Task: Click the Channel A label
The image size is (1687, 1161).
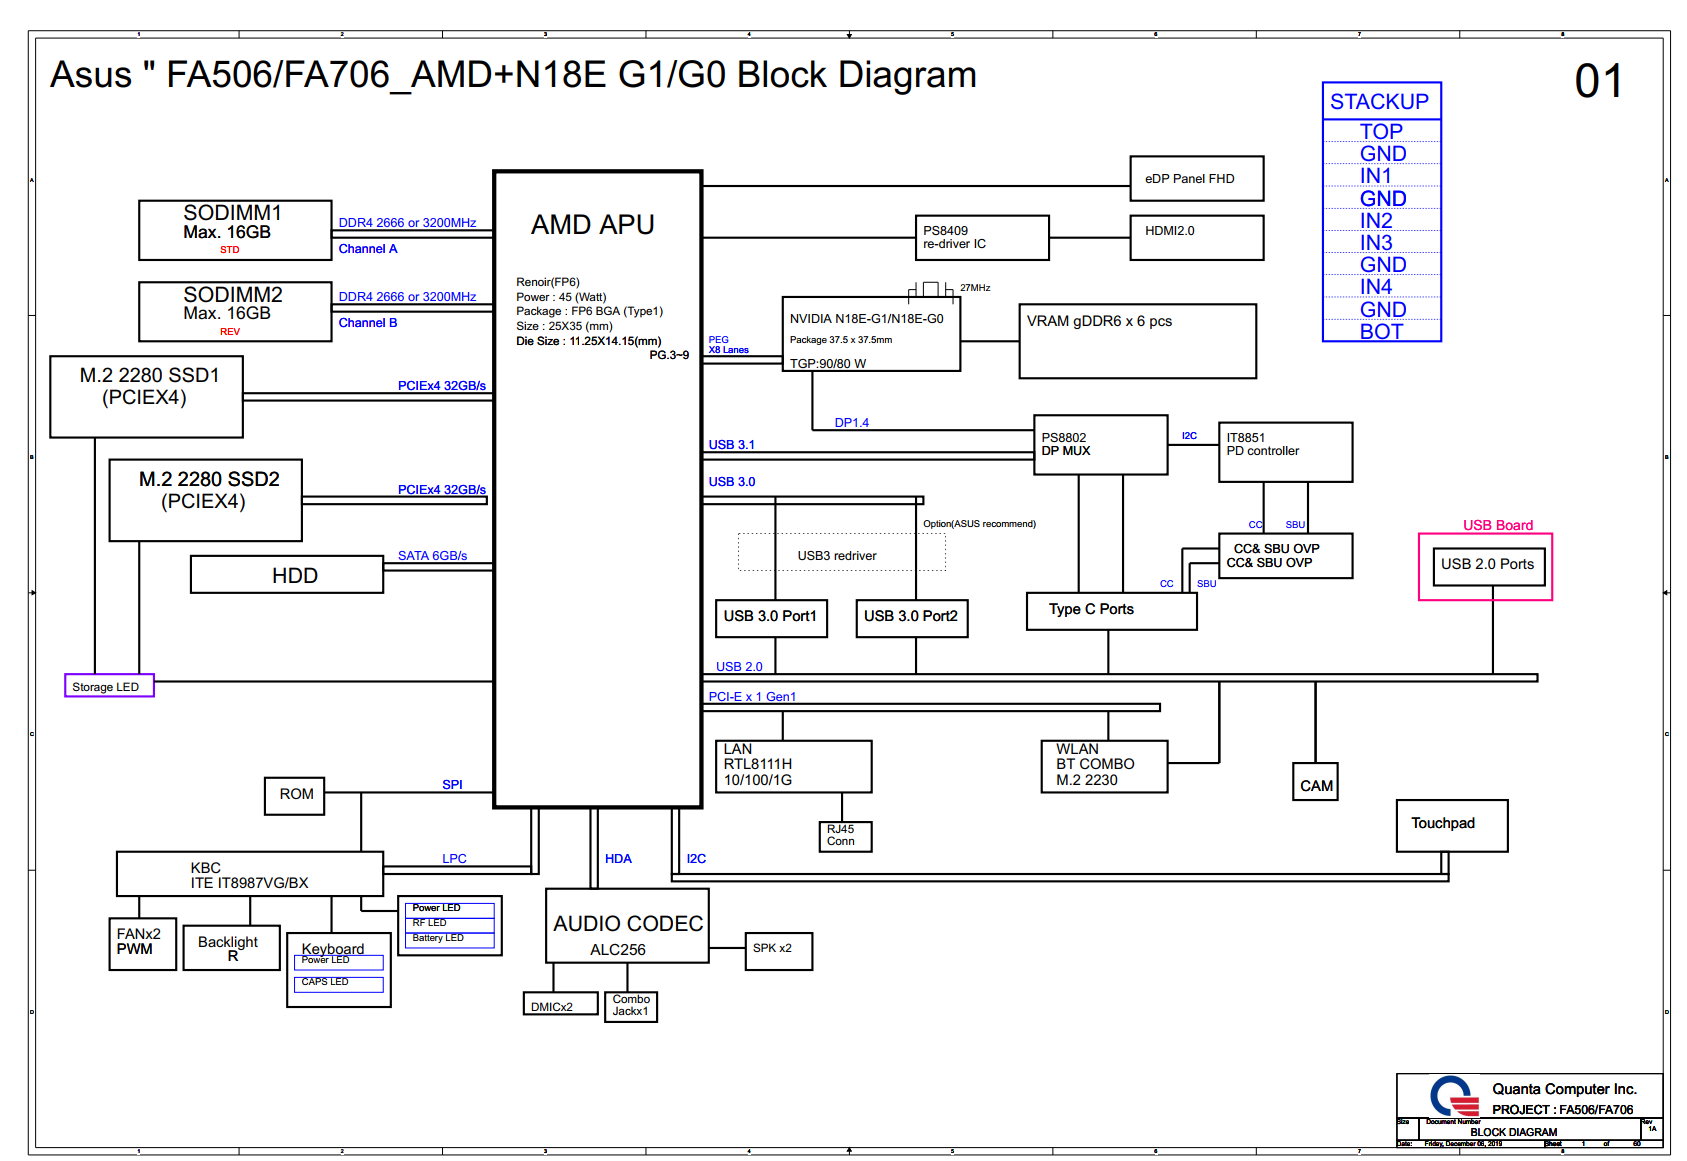Action: click(x=367, y=249)
